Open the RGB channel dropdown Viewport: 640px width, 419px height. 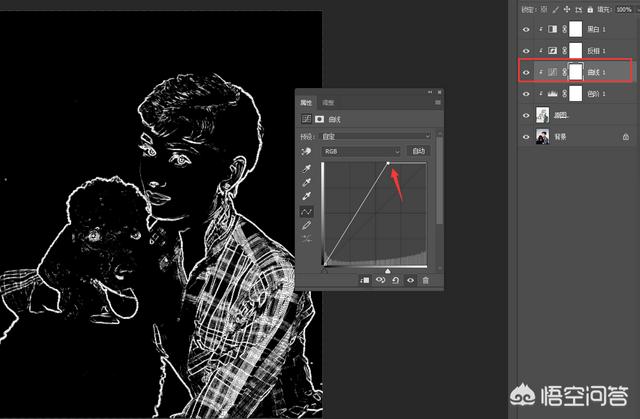[363, 151]
